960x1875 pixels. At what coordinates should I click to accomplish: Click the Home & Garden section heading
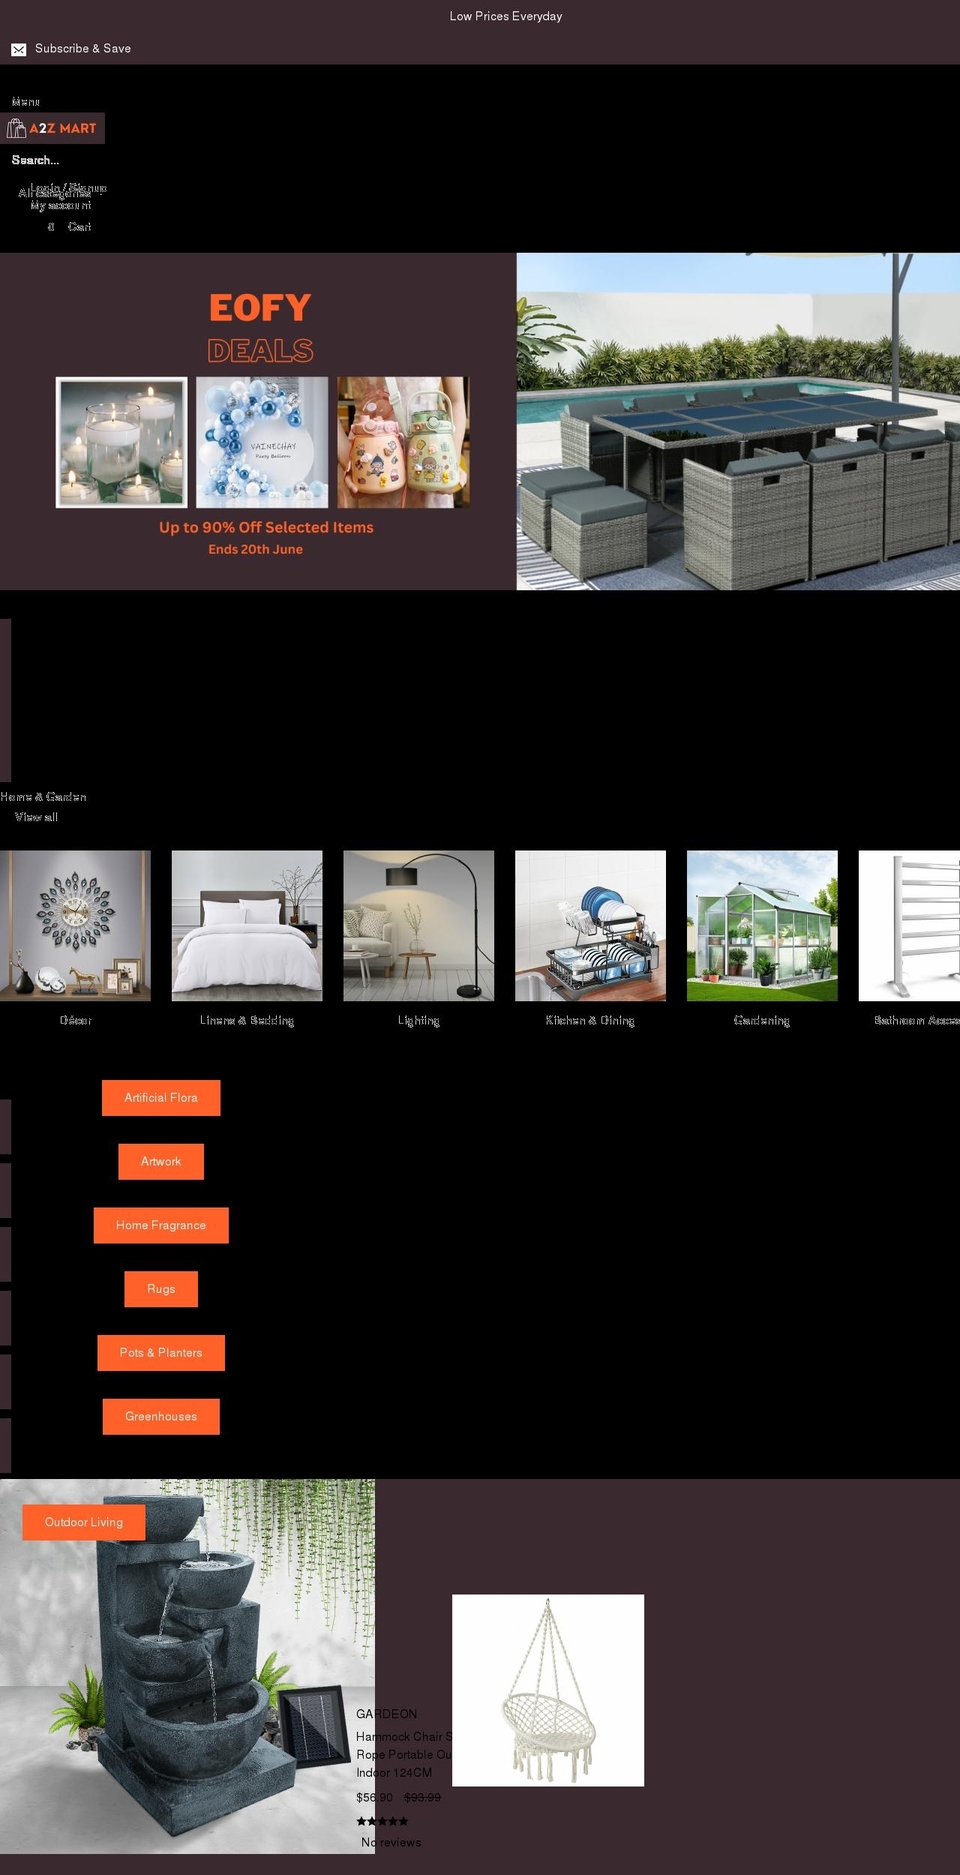pos(44,797)
